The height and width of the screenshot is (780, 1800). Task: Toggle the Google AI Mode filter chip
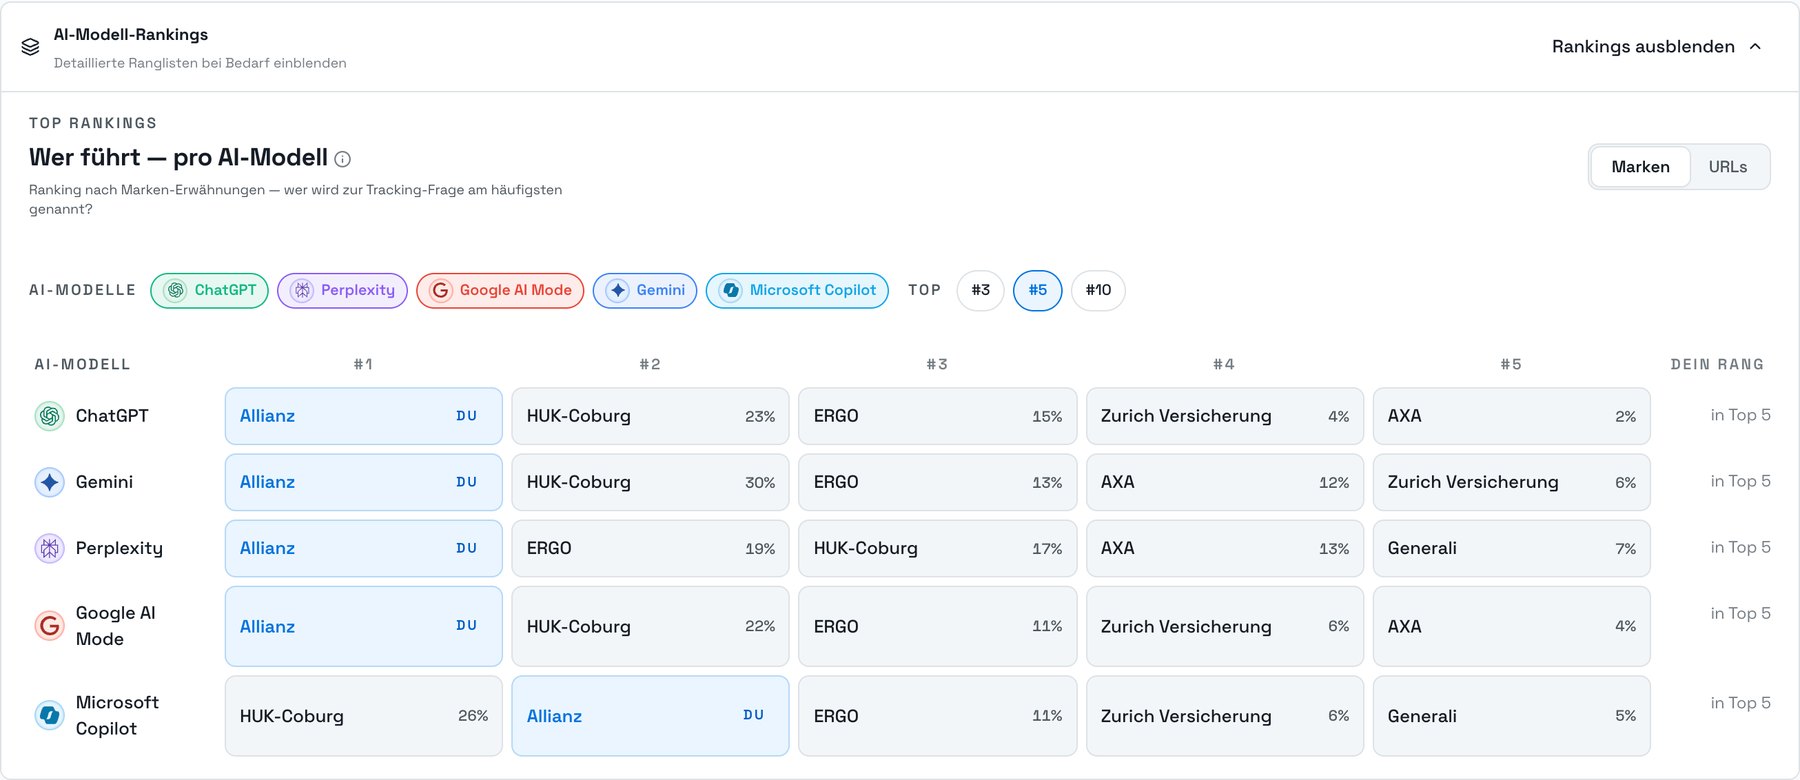[x=500, y=291]
